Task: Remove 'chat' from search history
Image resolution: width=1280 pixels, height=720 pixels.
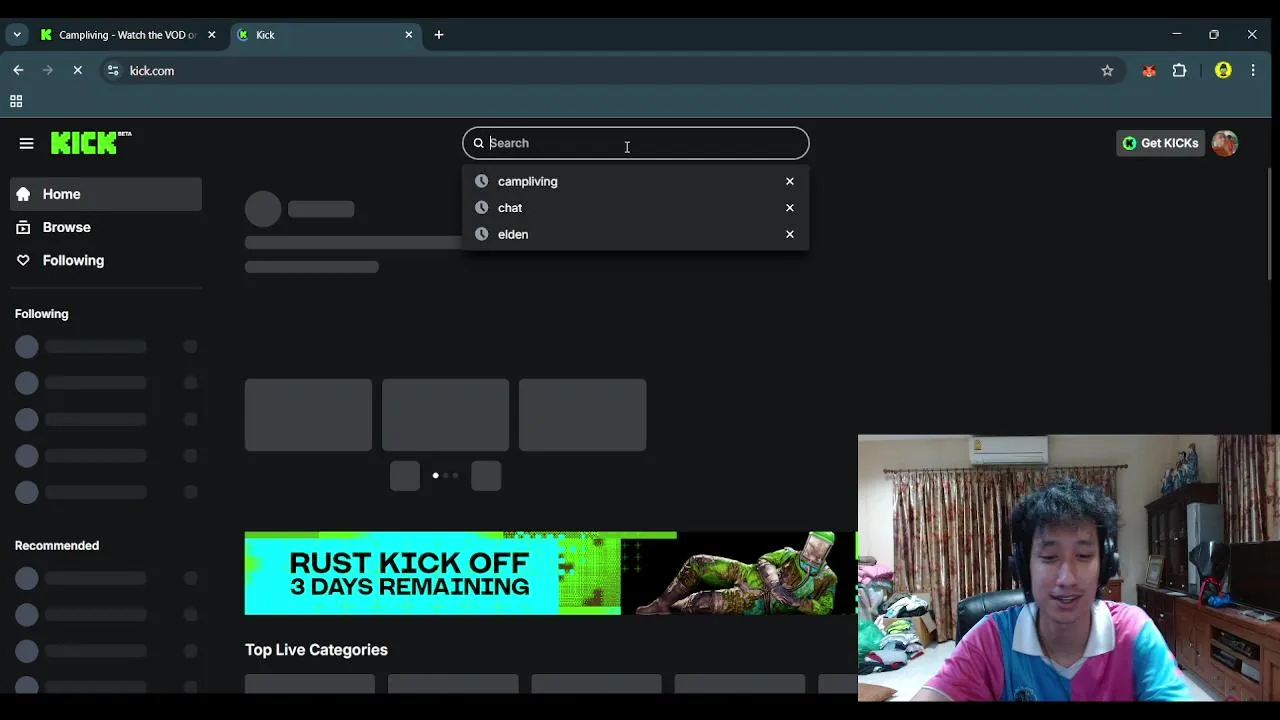Action: click(x=790, y=208)
